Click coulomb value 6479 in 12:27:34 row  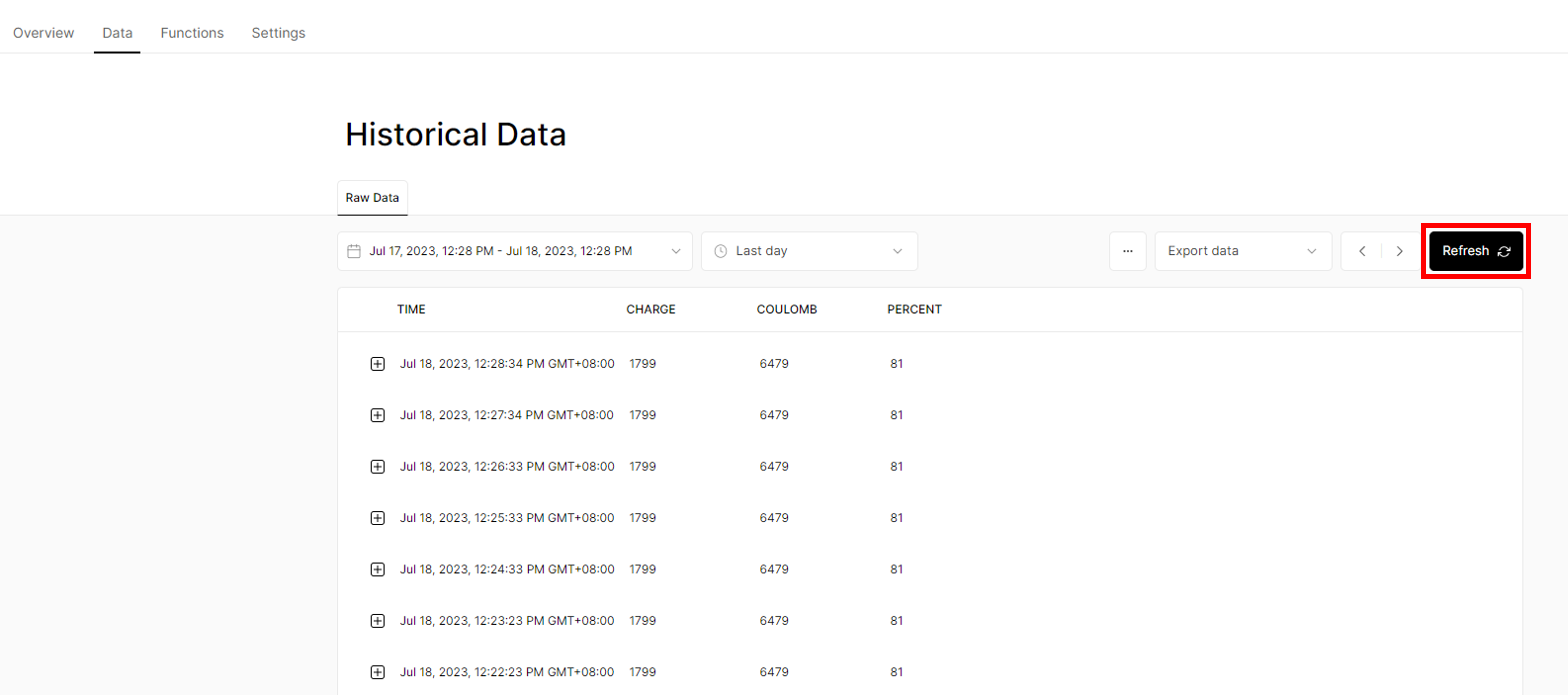(x=774, y=415)
